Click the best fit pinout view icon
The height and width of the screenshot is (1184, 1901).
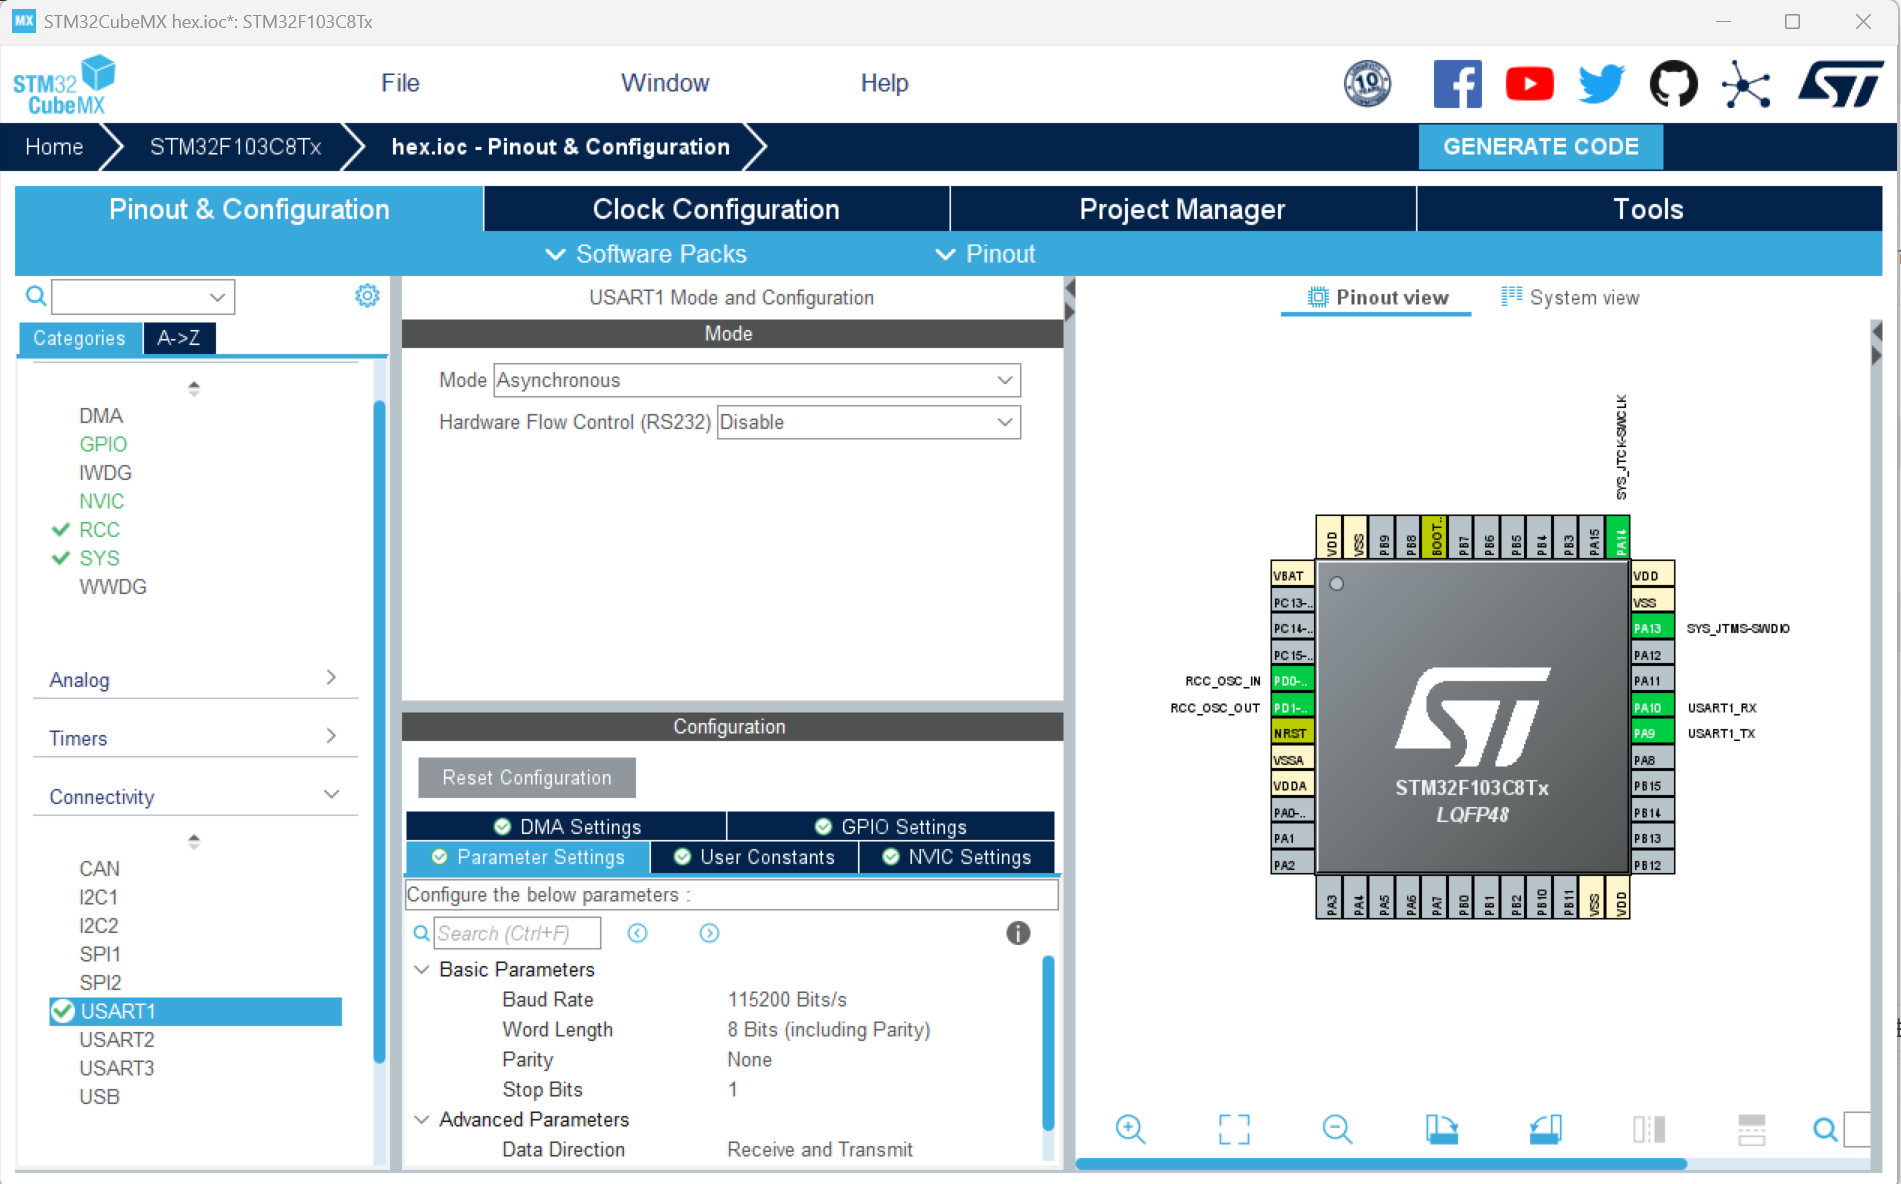pyautogui.click(x=1235, y=1129)
